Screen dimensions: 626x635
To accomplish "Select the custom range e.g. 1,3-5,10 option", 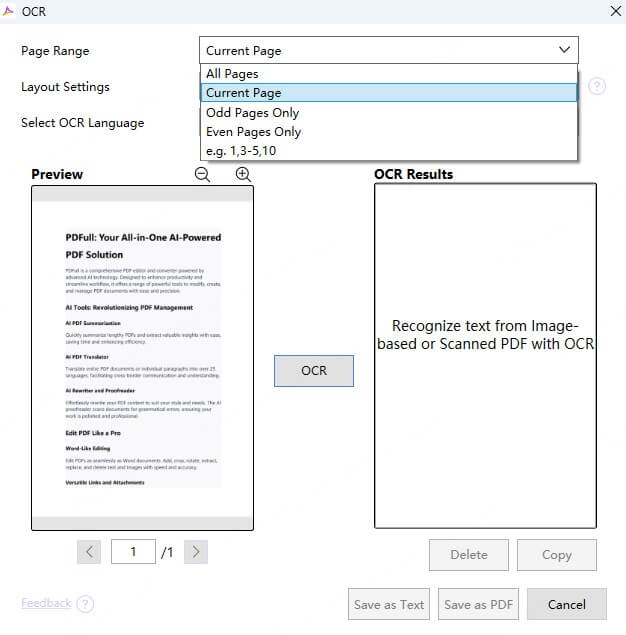I will [x=389, y=151].
